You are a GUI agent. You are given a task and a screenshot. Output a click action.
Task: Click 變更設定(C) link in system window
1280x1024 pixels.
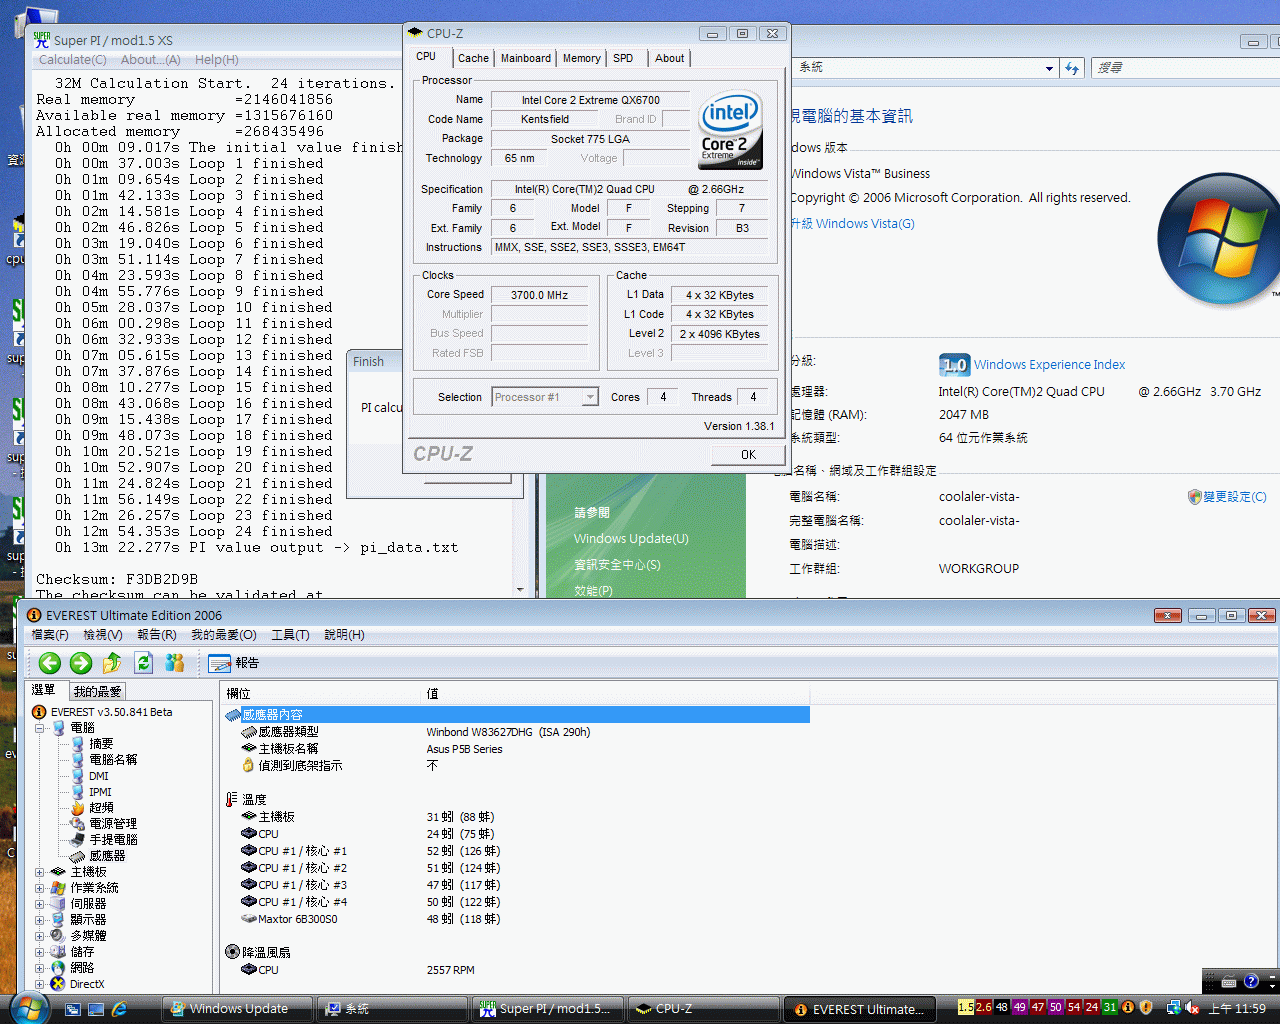tap(1234, 497)
